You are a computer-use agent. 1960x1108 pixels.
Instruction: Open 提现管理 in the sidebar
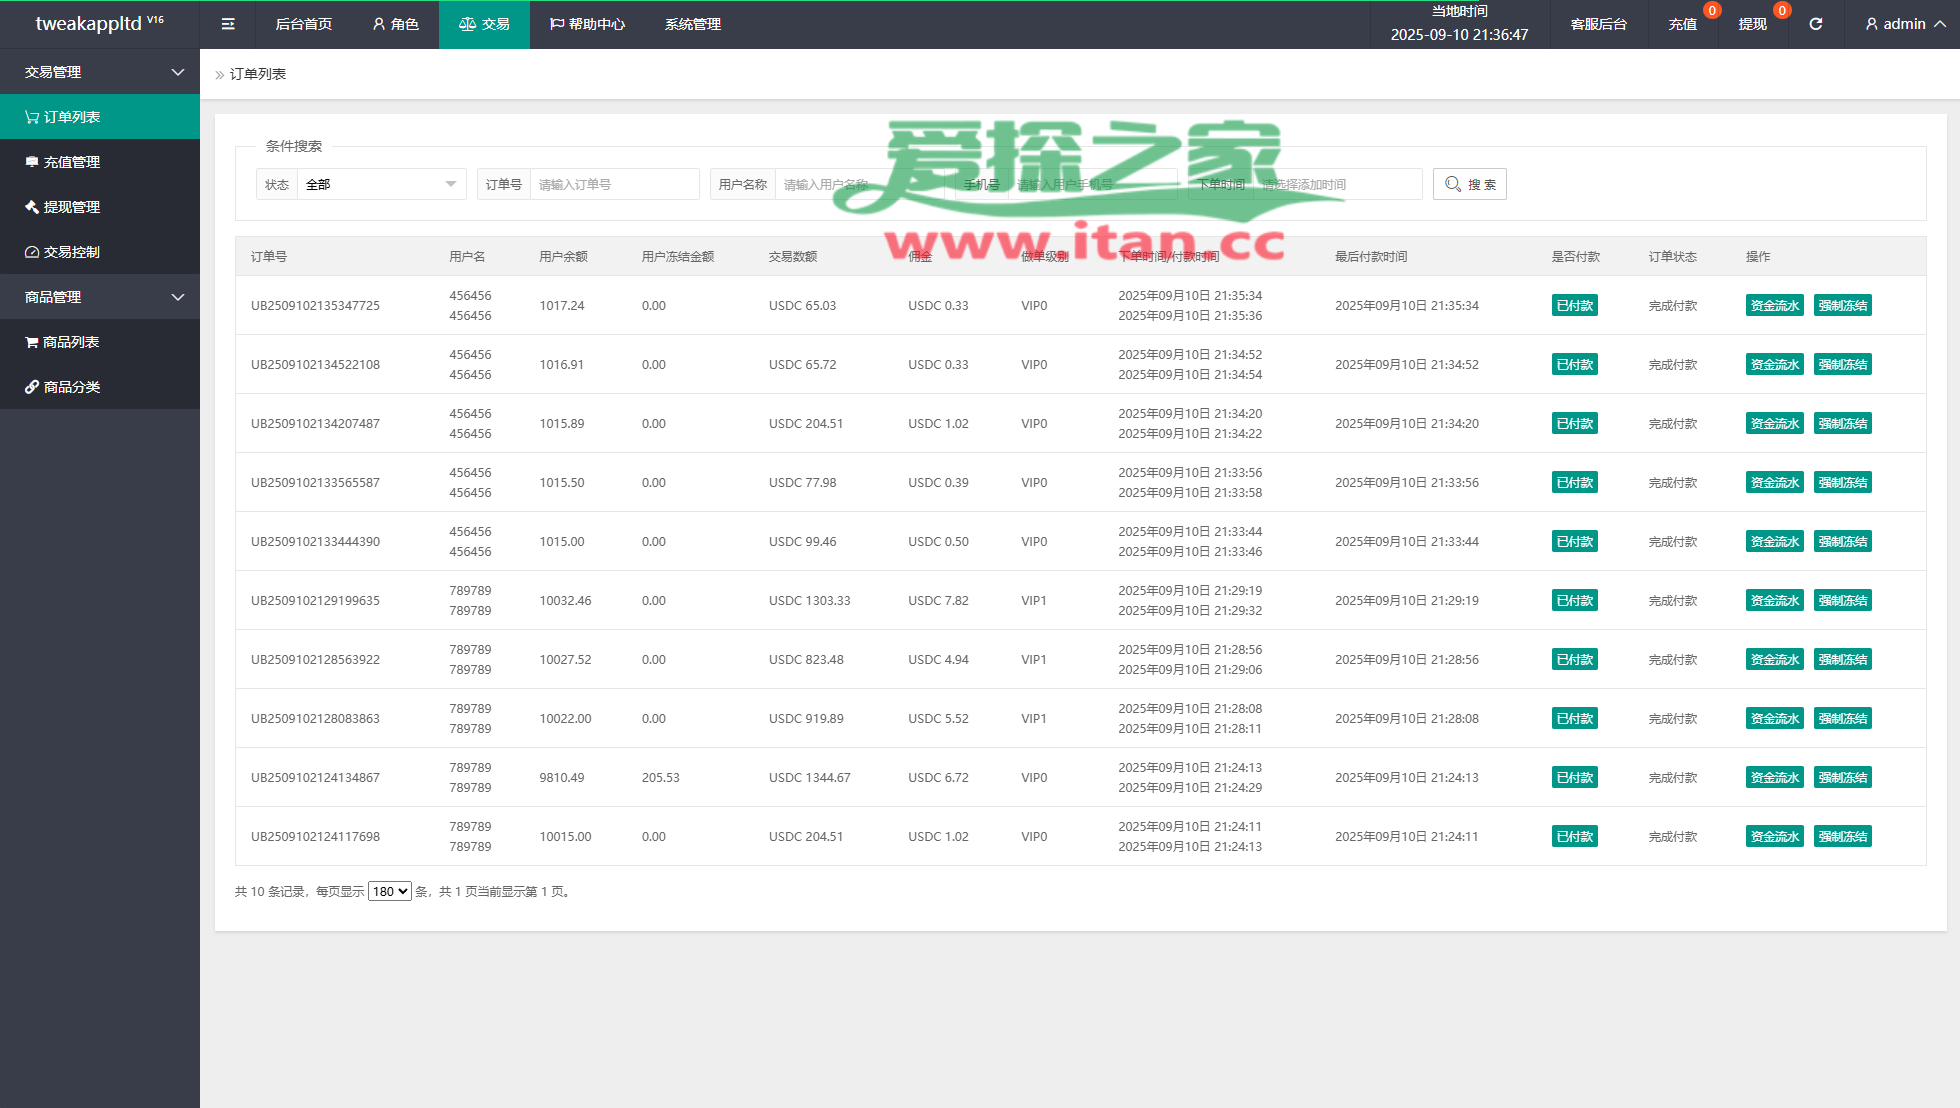tap(70, 207)
